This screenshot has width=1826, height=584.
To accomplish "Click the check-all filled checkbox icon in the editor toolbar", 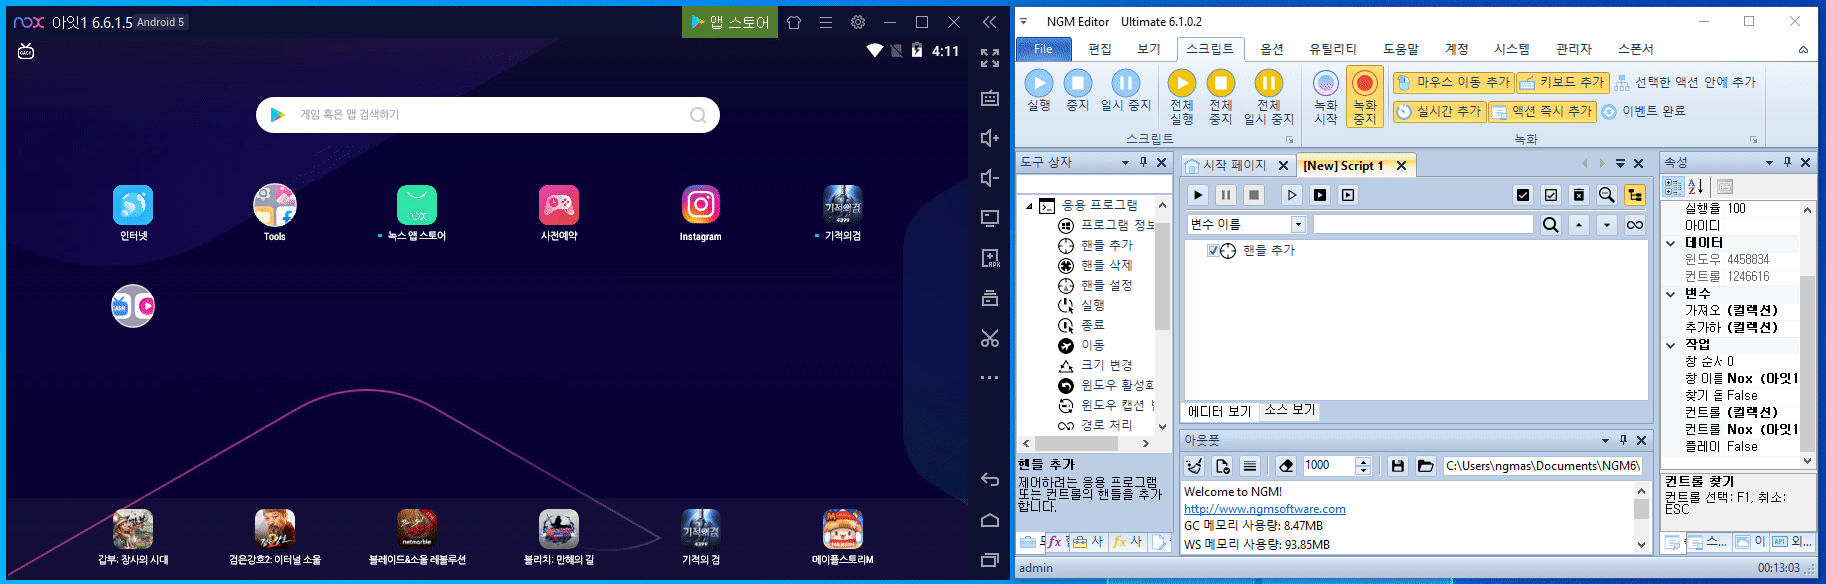I will coord(1523,195).
